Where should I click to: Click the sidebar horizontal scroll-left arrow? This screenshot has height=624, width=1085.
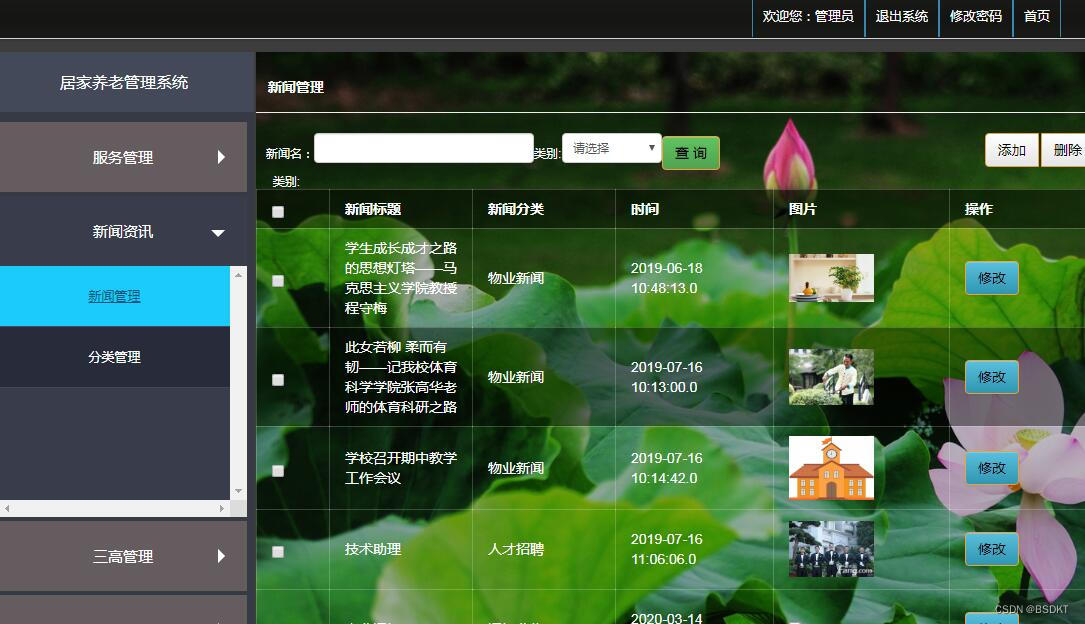pyautogui.click(x=7, y=508)
